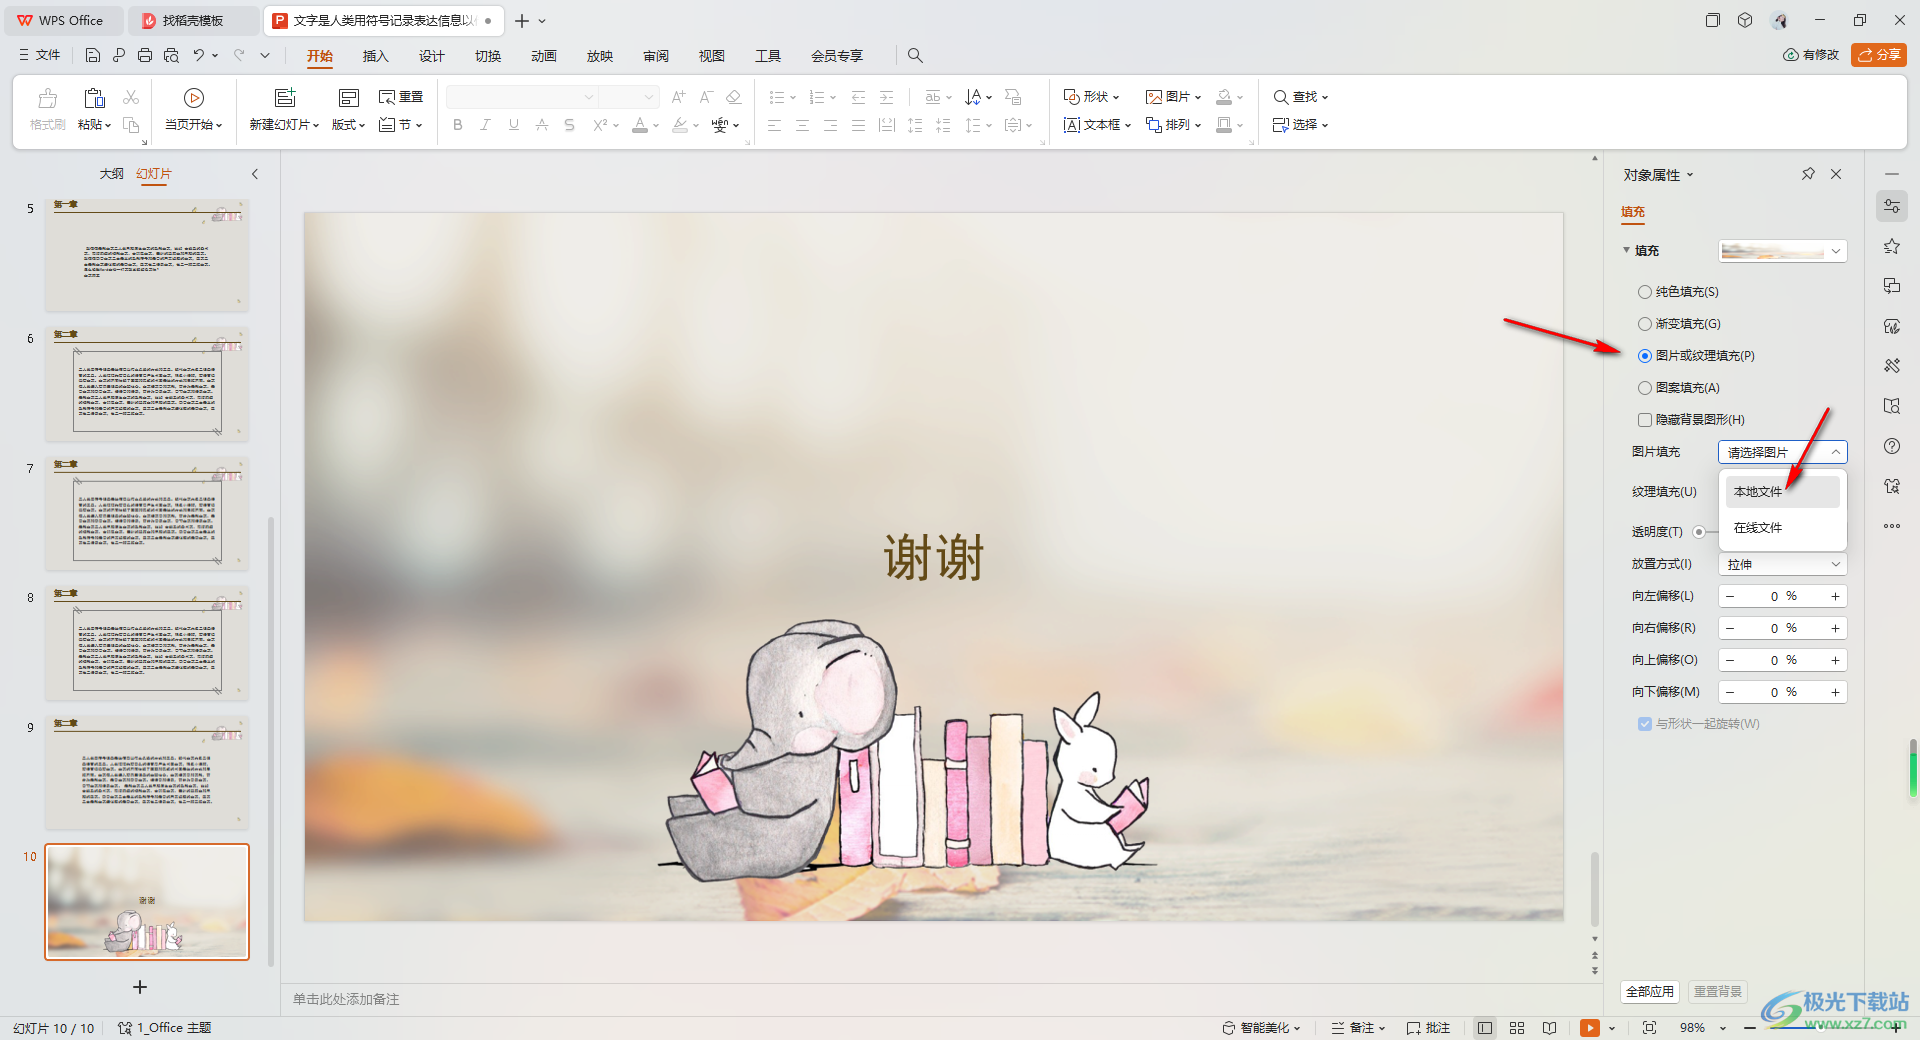Toggle Underline text formatting
The image size is (1920, 1040).
[514, 125]
